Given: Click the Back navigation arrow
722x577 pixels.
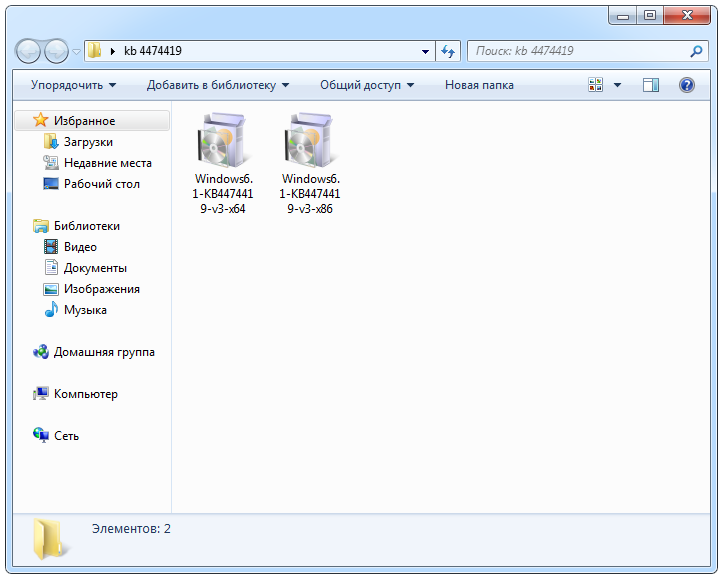Looking at the screenshot, I should click(x=29, y=51).
